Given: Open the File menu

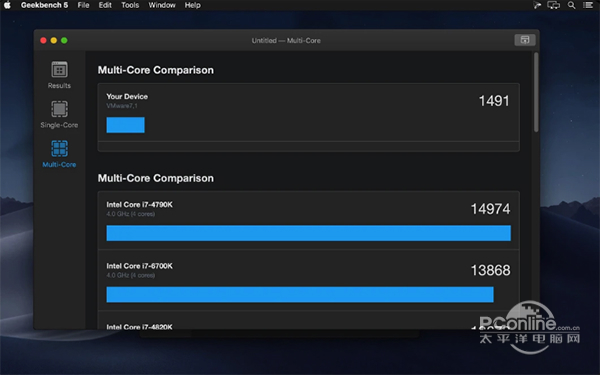Looking at the screenshot, I should point(83,5).
